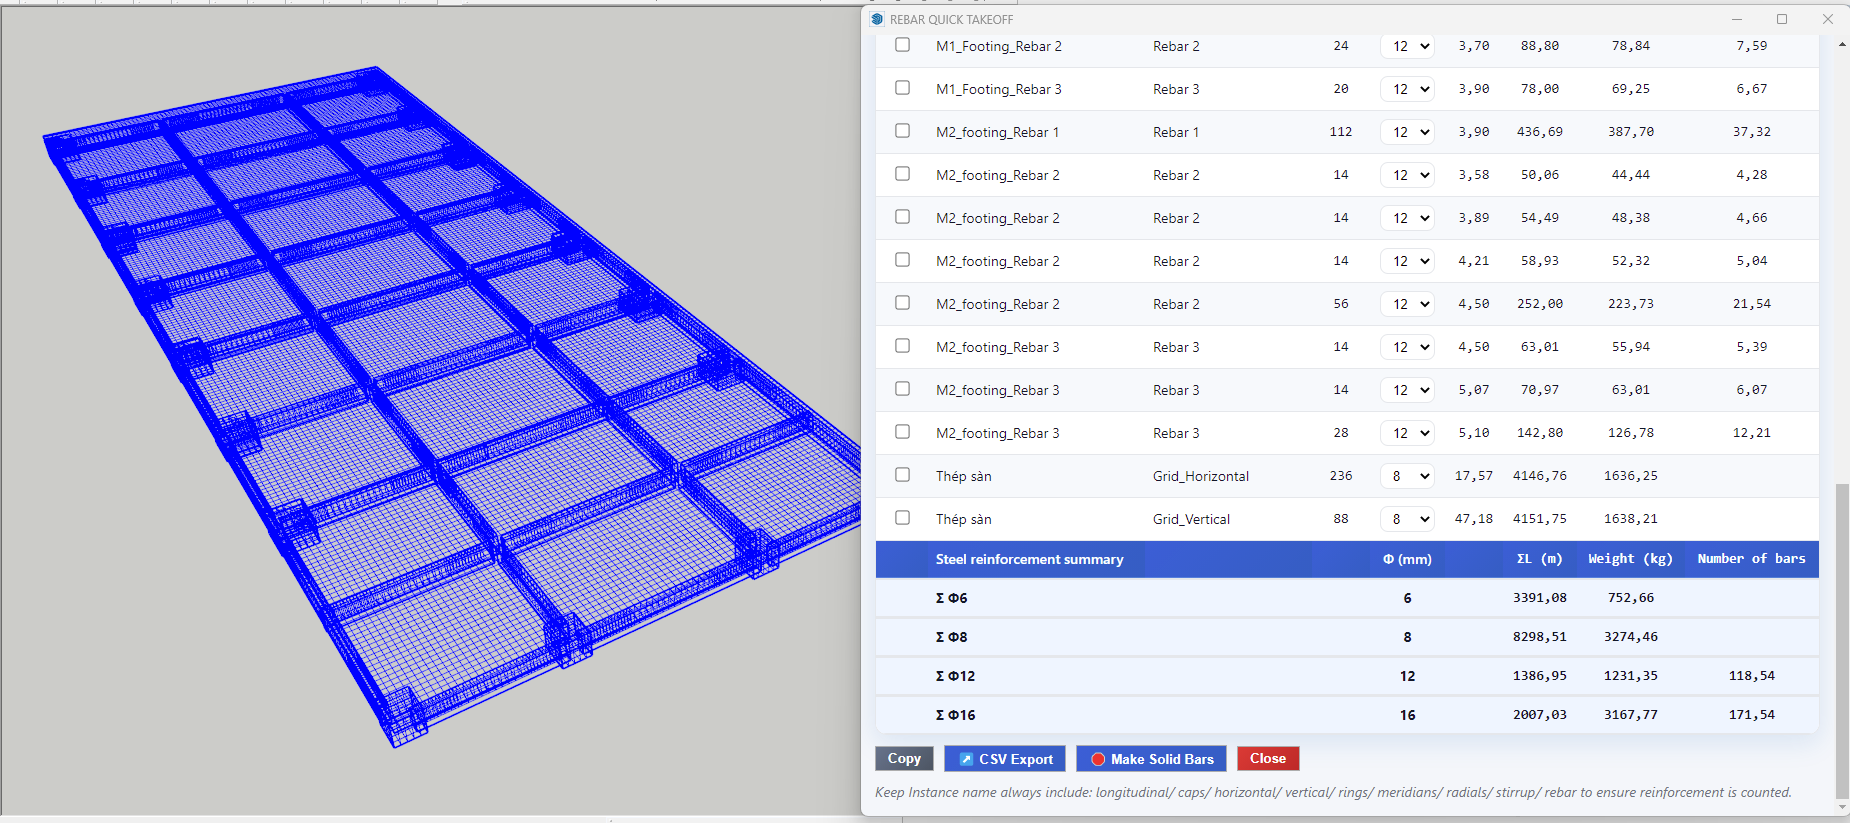Tick the checkbox for M2_footing_Rebar 1
The height and width of the screenshot is (823, 1850).
click(902, 131)
